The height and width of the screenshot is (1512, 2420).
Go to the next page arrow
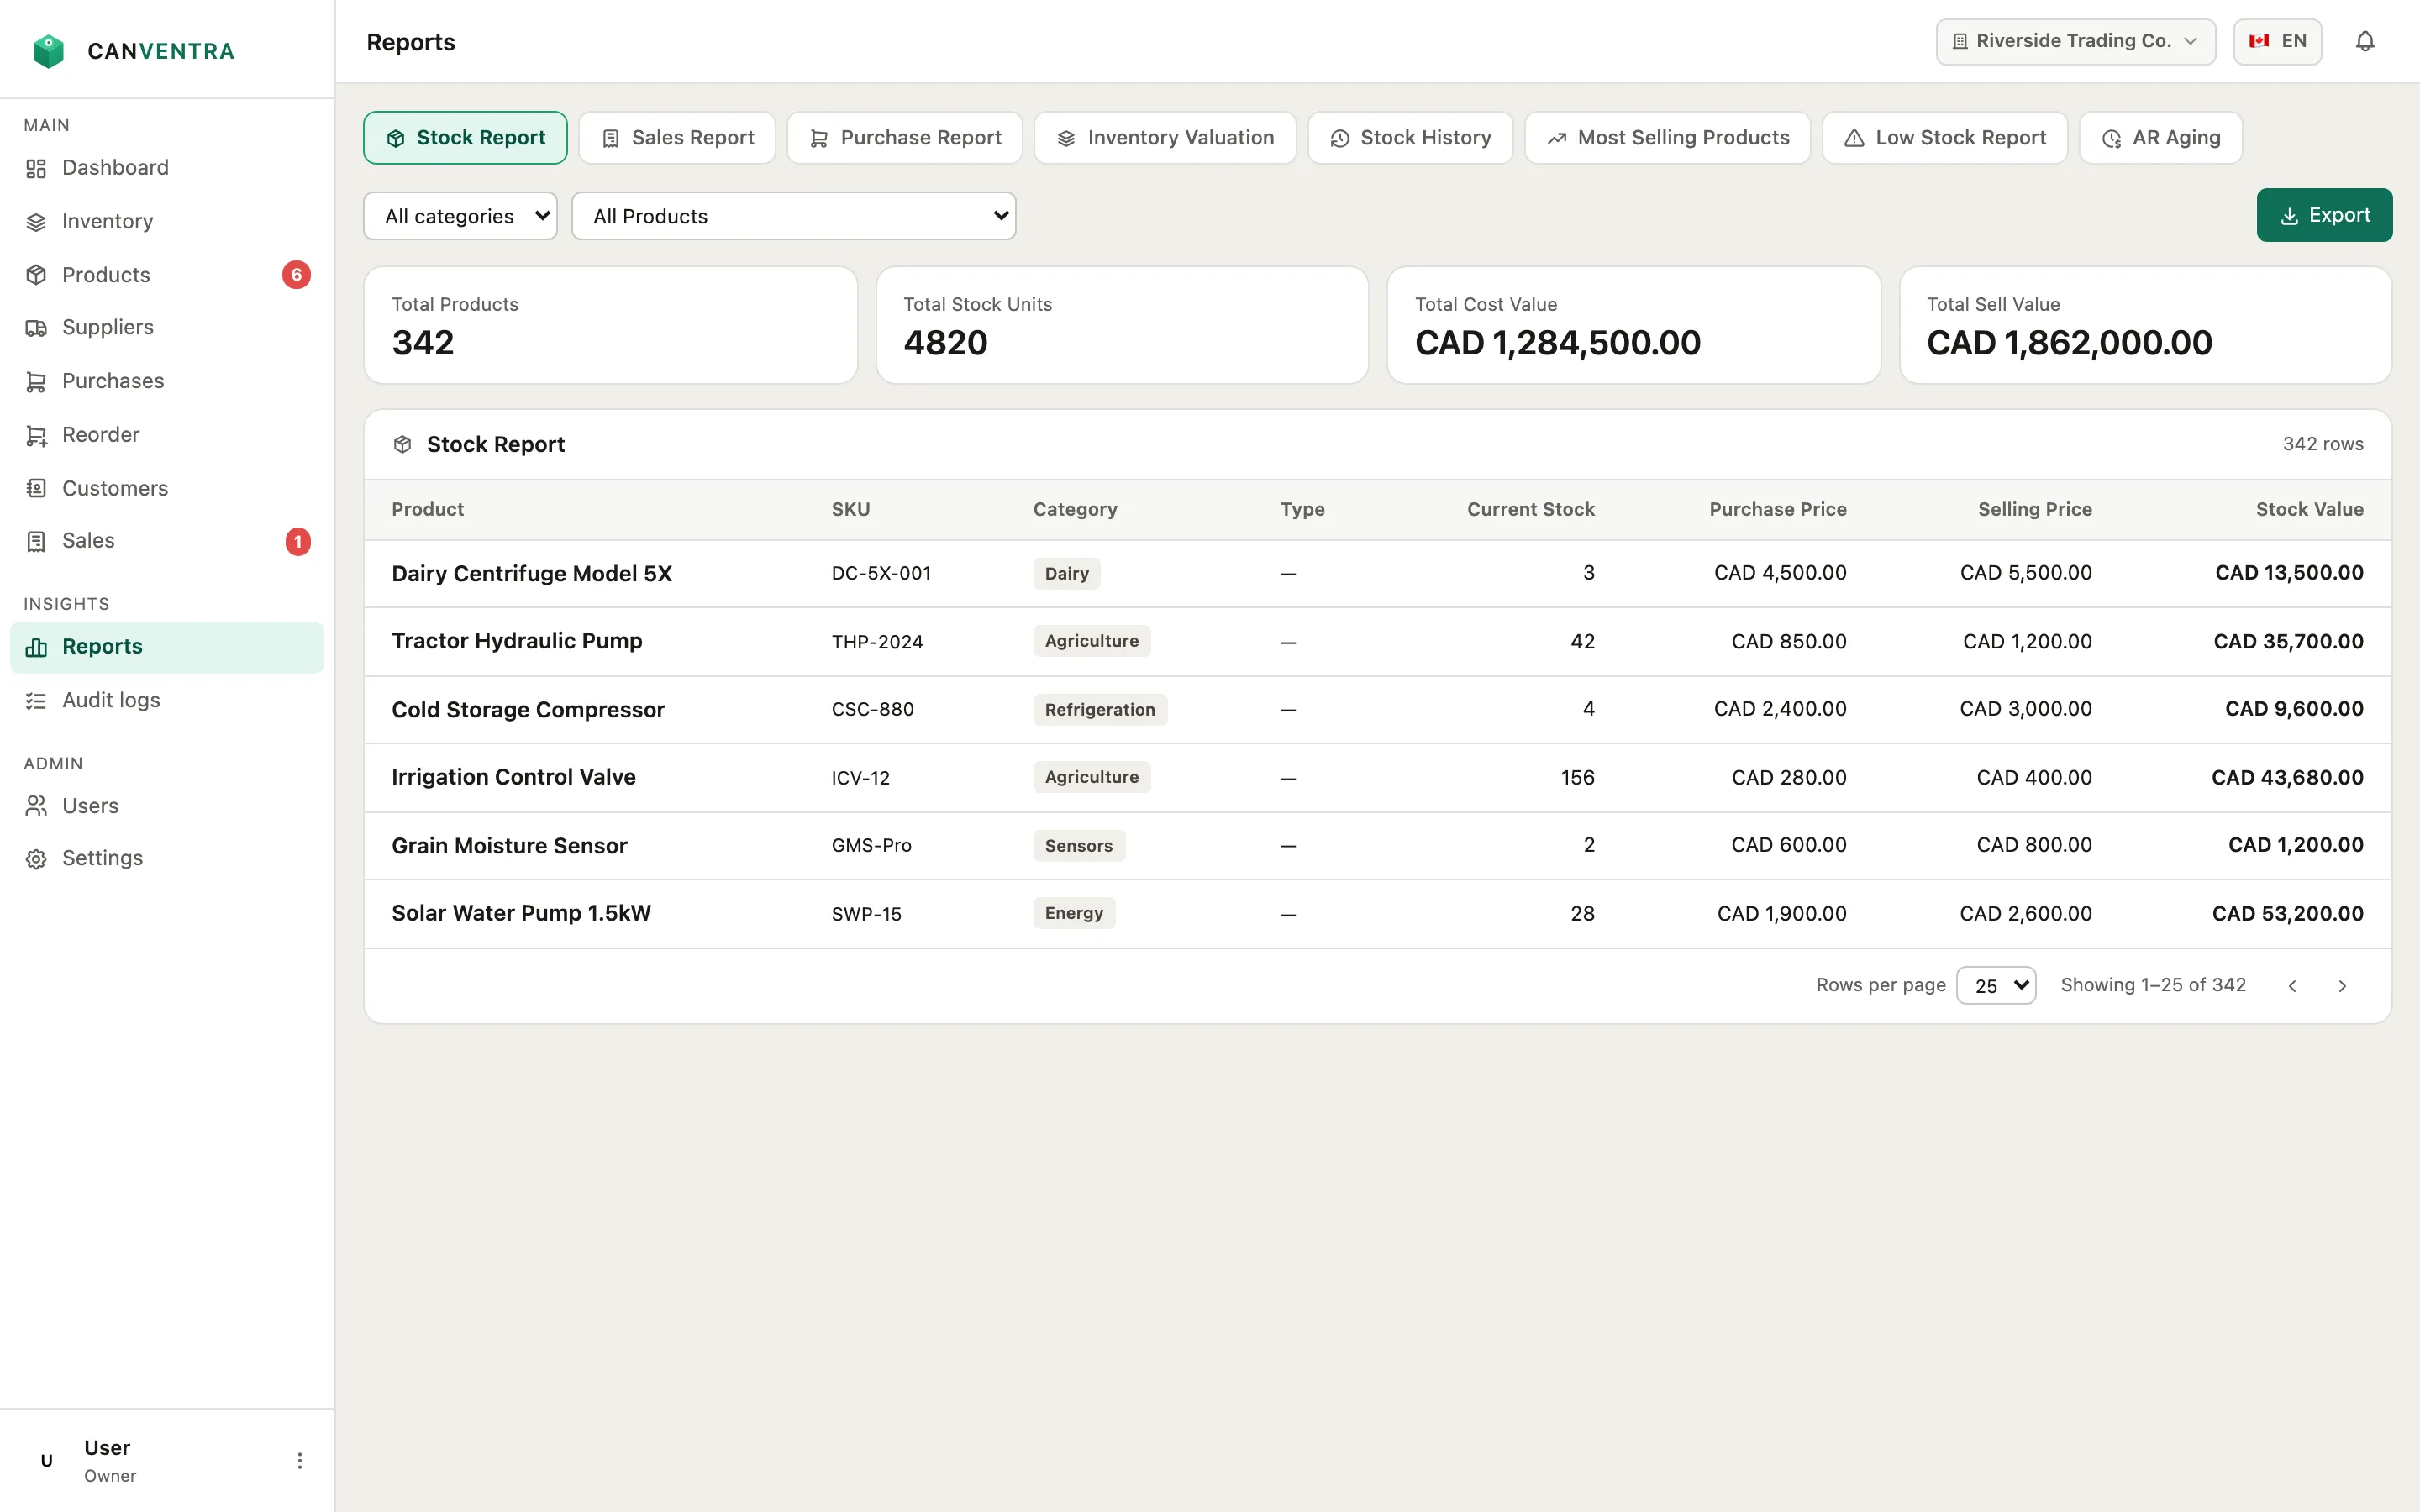2342,986
